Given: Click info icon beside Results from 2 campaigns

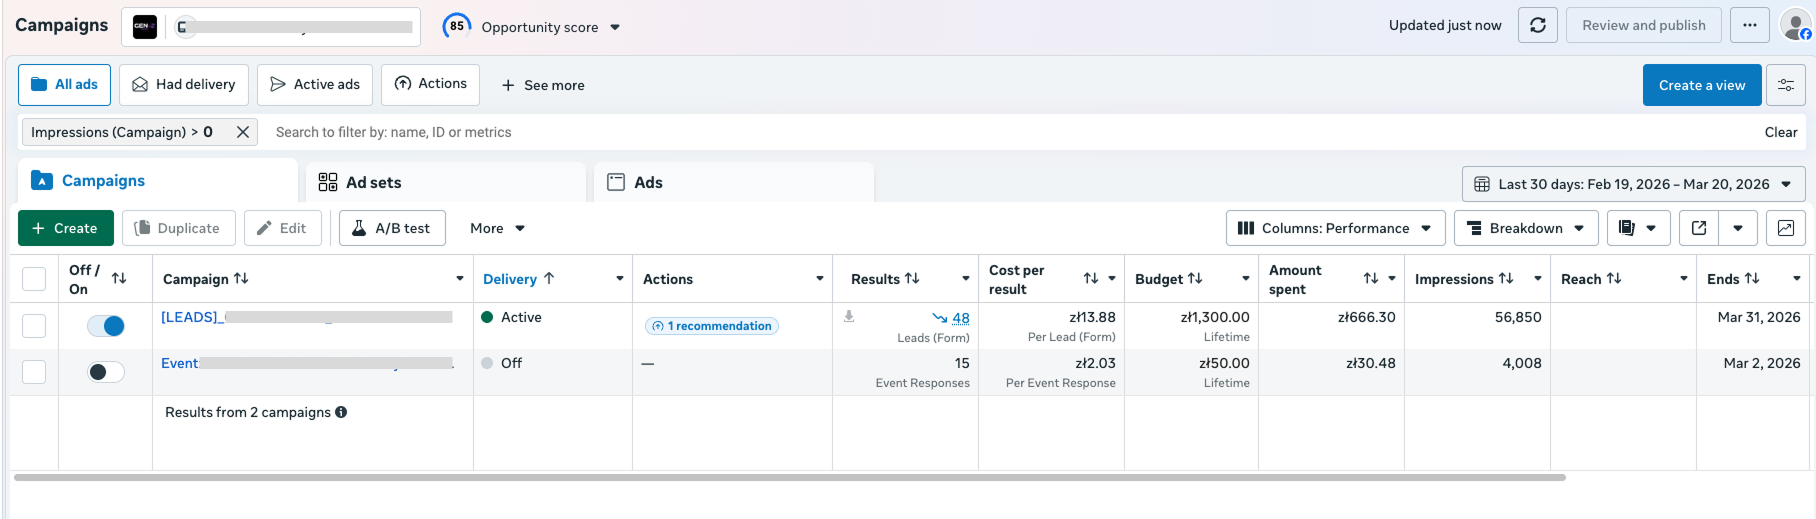Looking at the screenshot, I should [341, 412].
